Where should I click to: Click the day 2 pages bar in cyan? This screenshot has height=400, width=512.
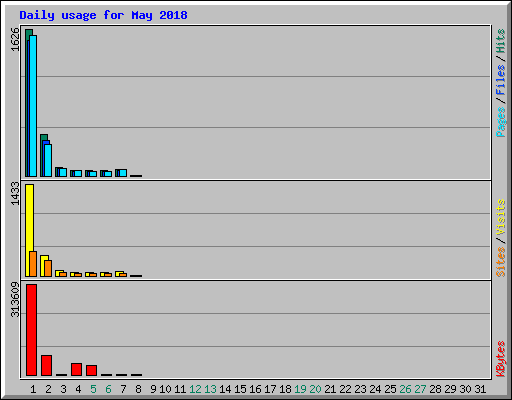48,160
